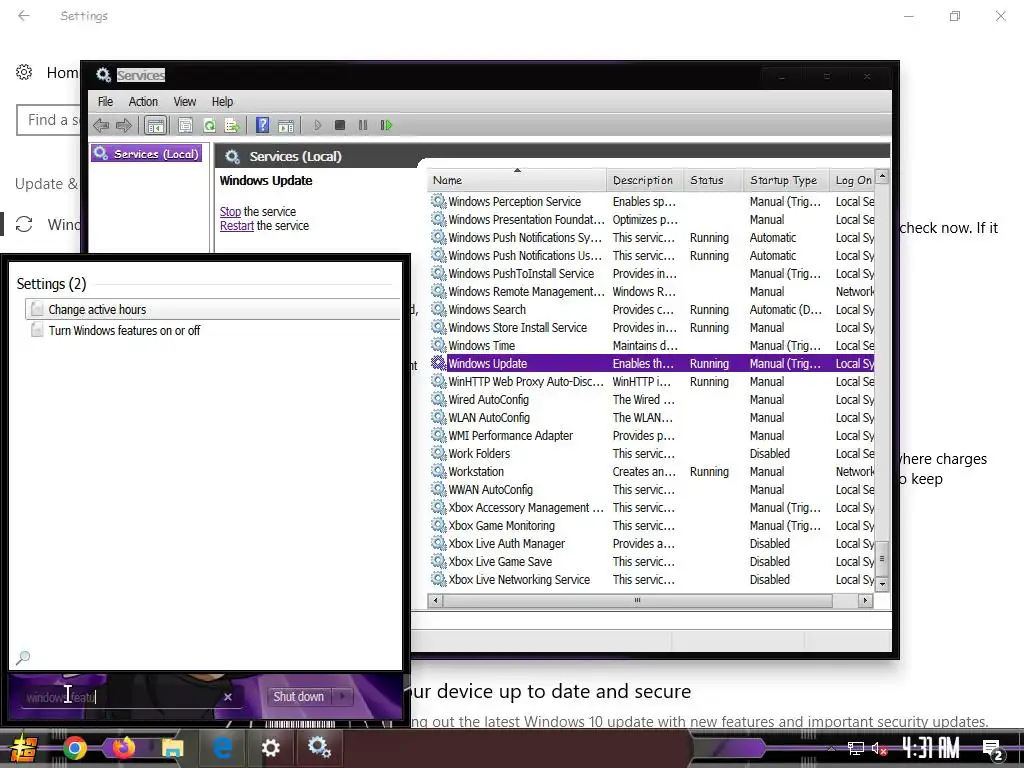Viewport: 1024px width, 768px height.
Task: Click horizontal scrollbar right arrow in services list
Action: tap(865, 600)
